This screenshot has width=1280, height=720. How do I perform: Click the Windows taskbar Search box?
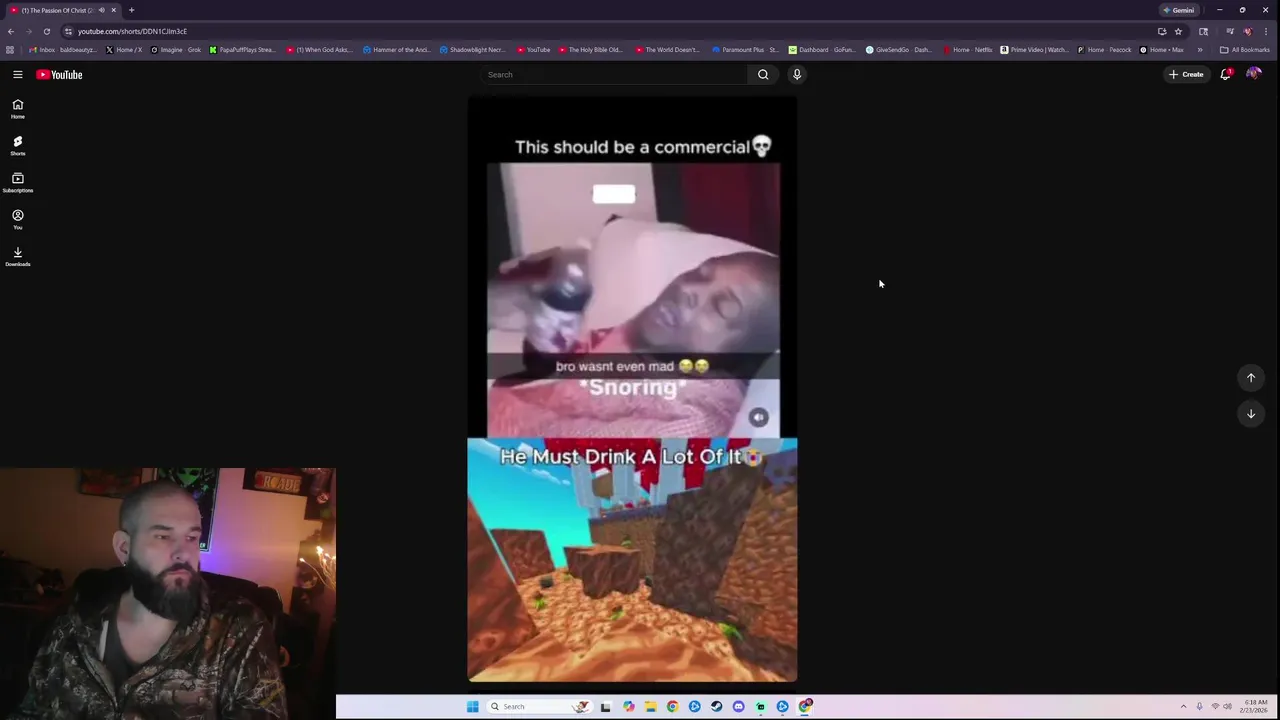[x=539, y=707]
